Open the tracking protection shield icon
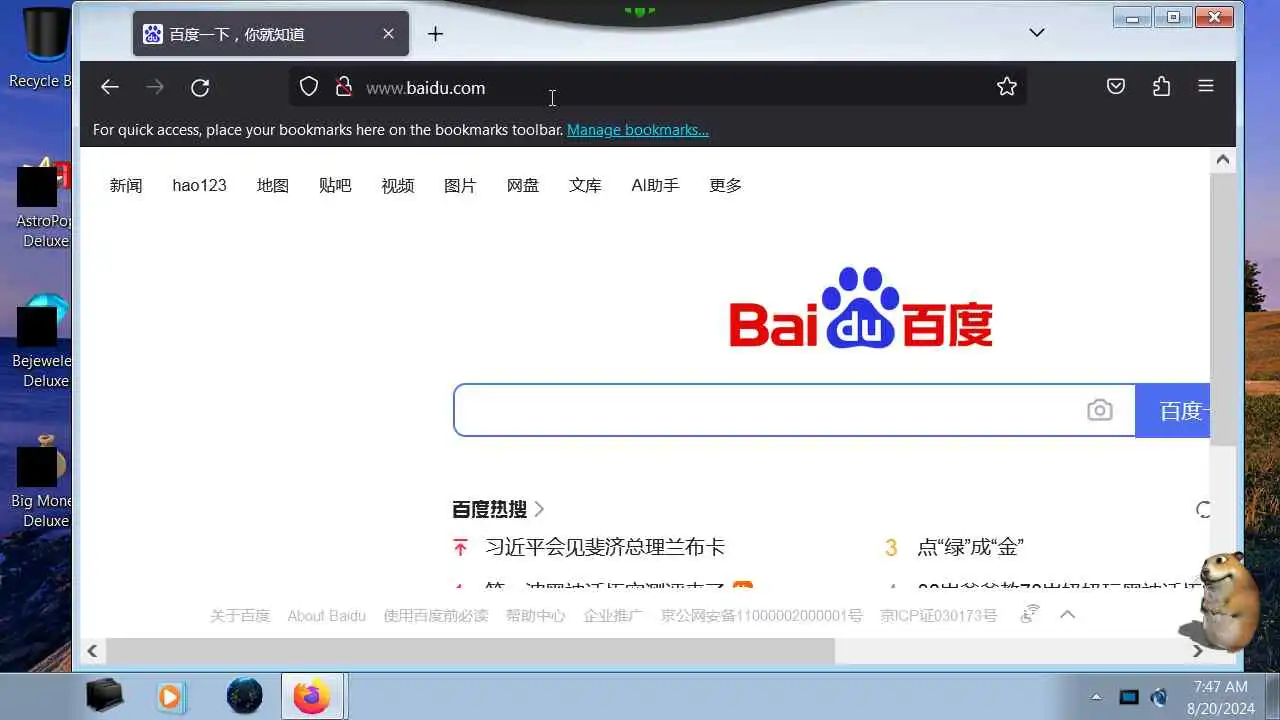The image size is (1280, 720). coord(309,87)
